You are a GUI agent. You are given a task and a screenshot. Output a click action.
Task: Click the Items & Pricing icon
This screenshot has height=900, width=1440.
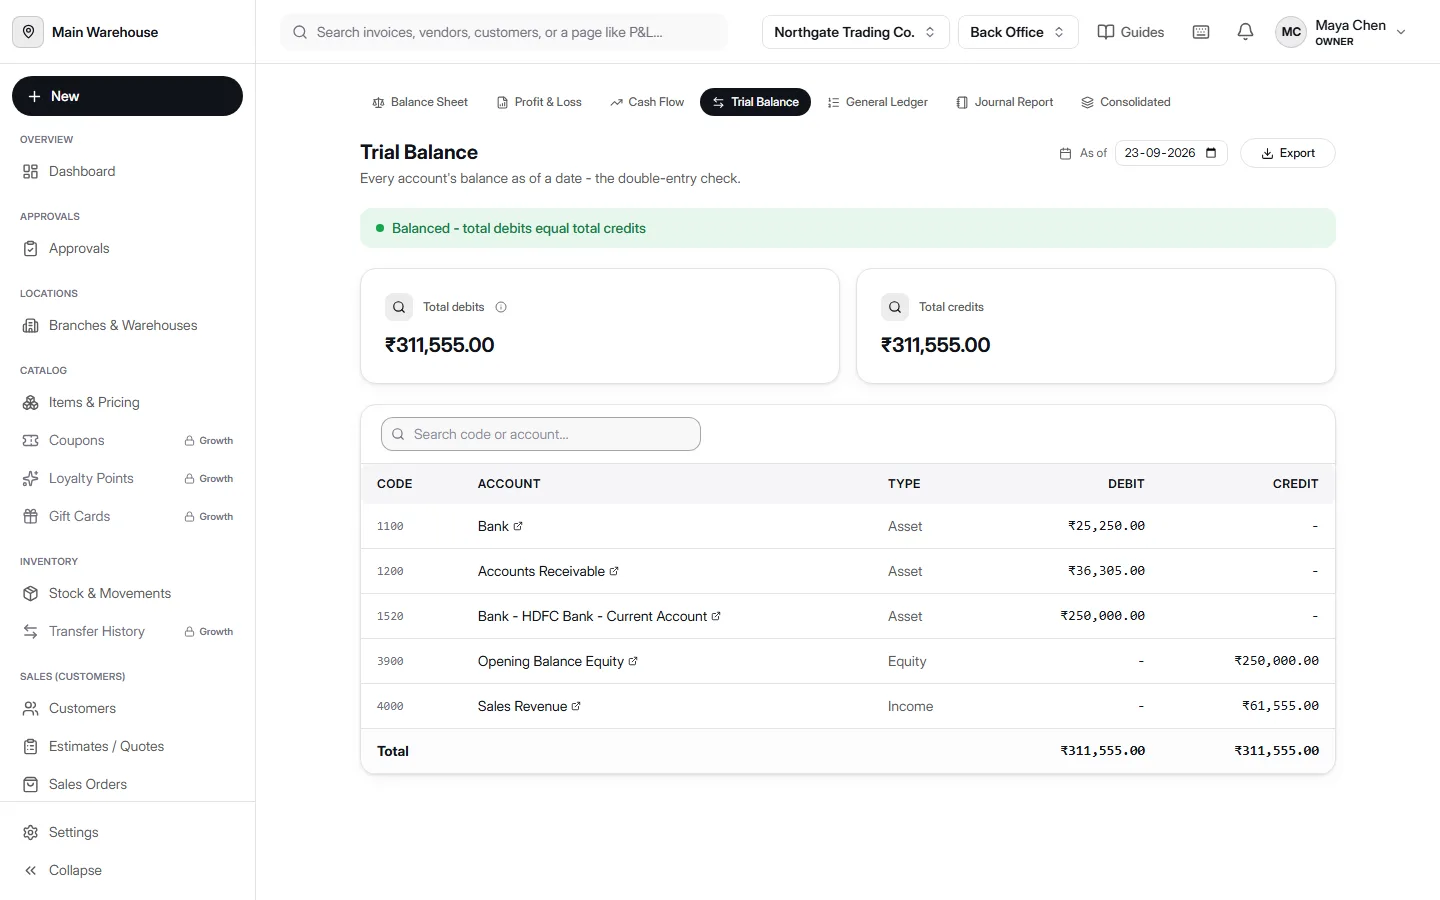point(31,402)
